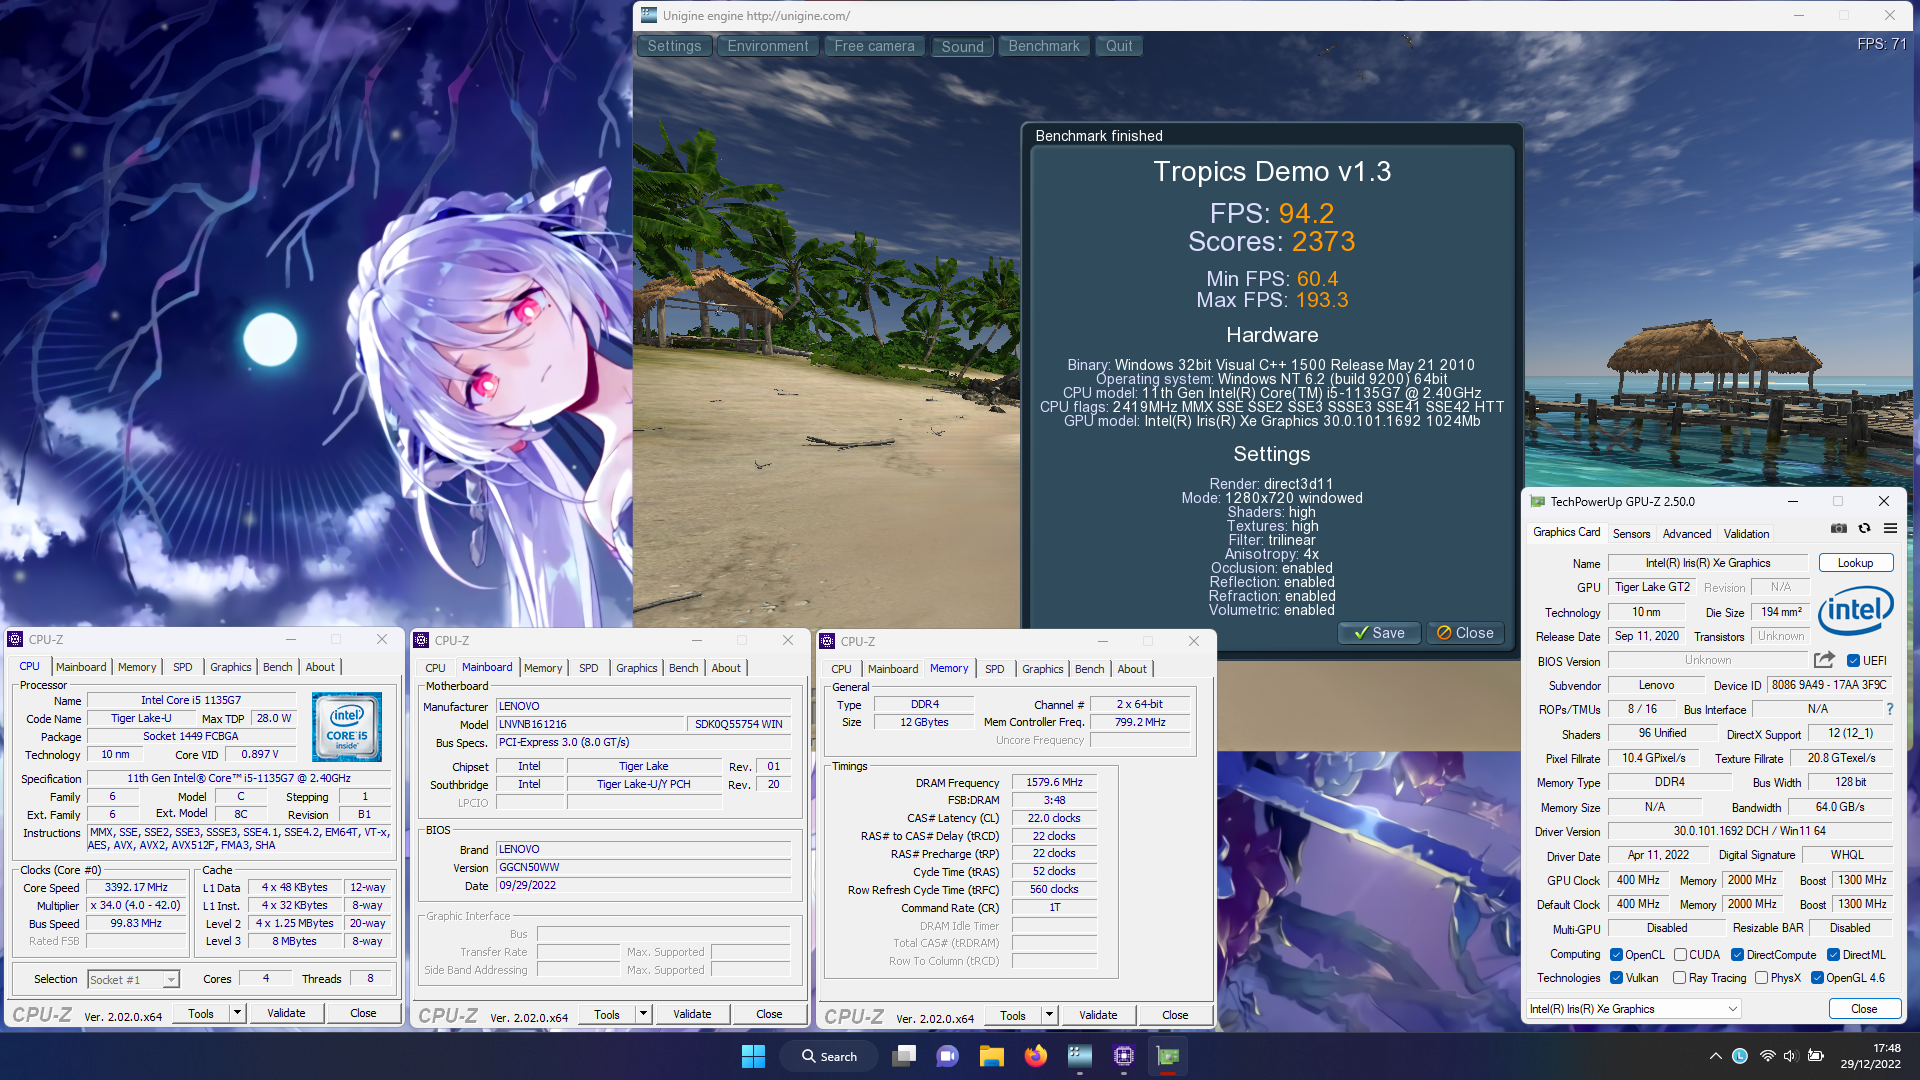
Task: Click the Unigine engine title bar icon
Action: point(649,15)
